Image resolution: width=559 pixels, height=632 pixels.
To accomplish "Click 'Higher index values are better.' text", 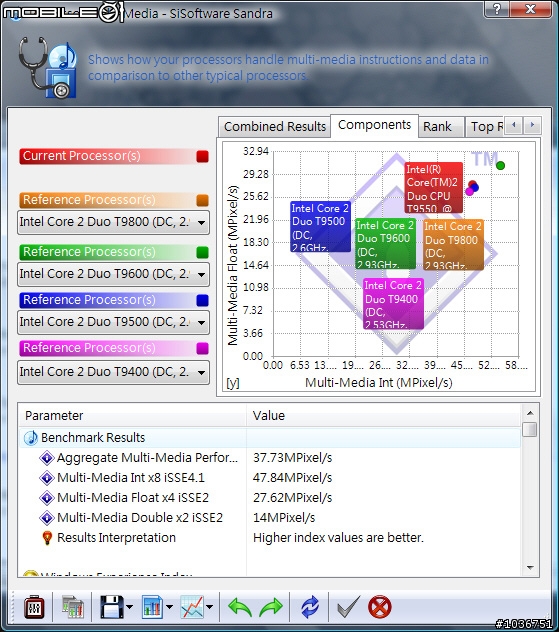I will click(x=338, y=538).
